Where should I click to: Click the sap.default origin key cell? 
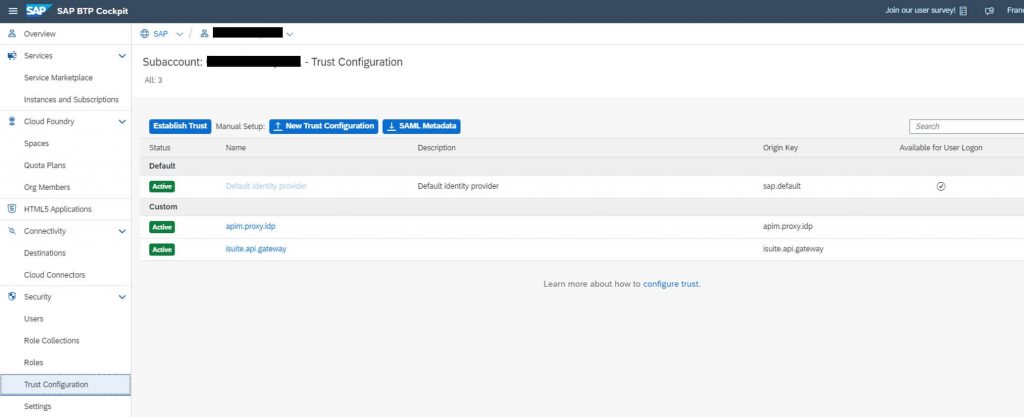pyautogui.click(x=782, y=186)
